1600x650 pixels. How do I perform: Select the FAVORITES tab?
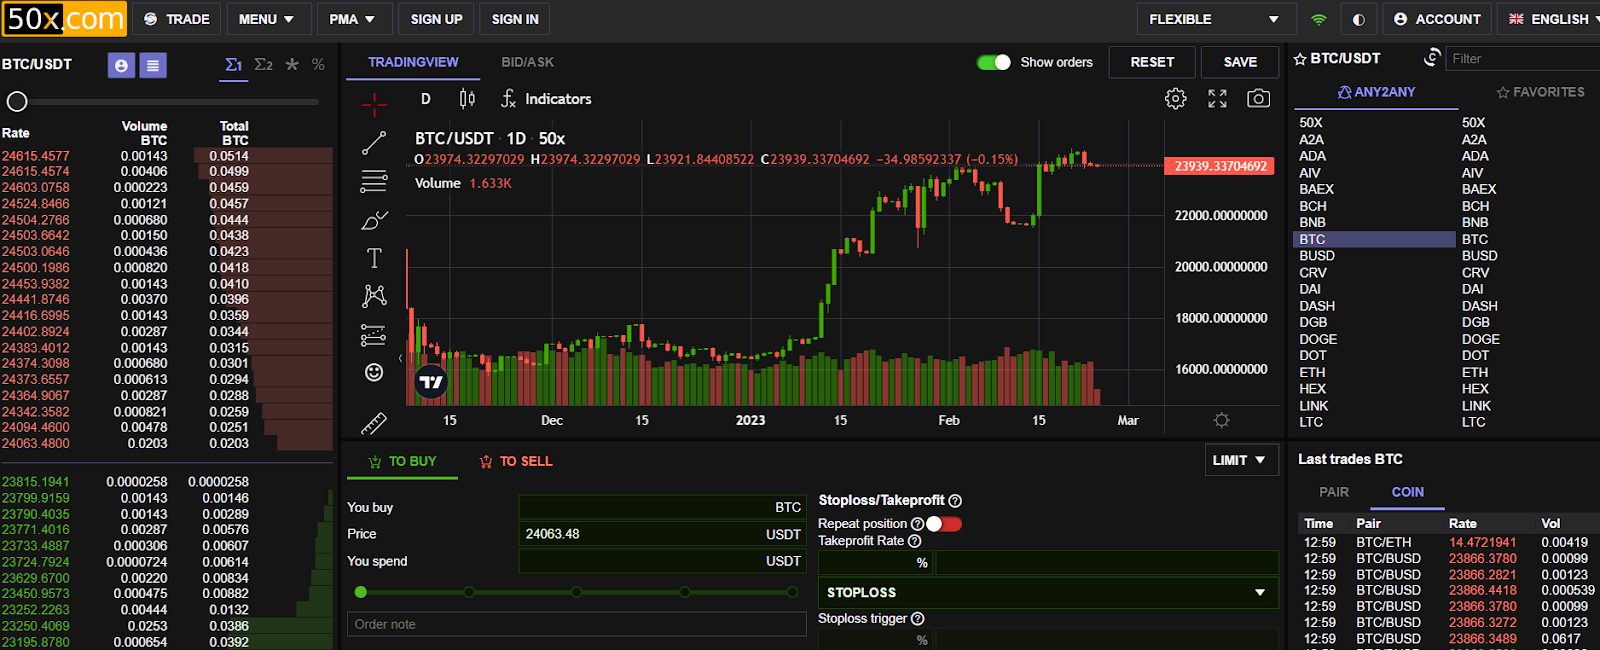pos(1540,92)
